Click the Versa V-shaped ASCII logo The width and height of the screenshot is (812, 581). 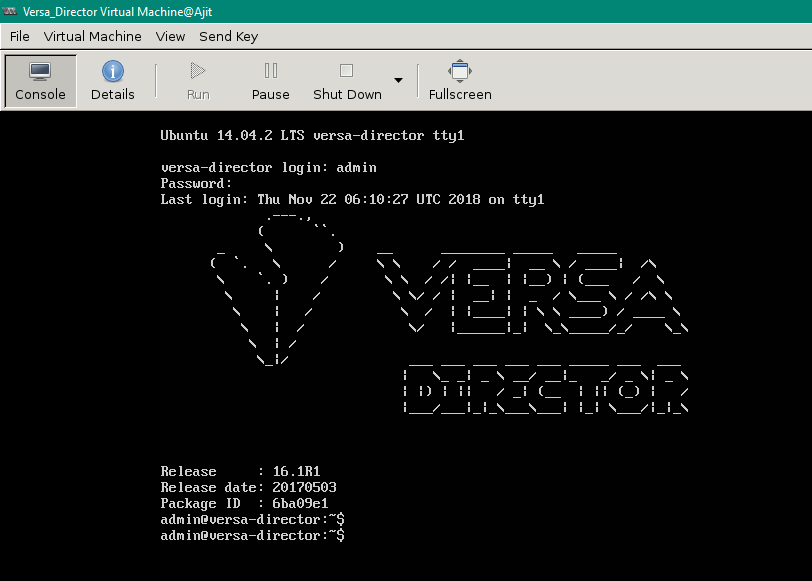point(277,288)
